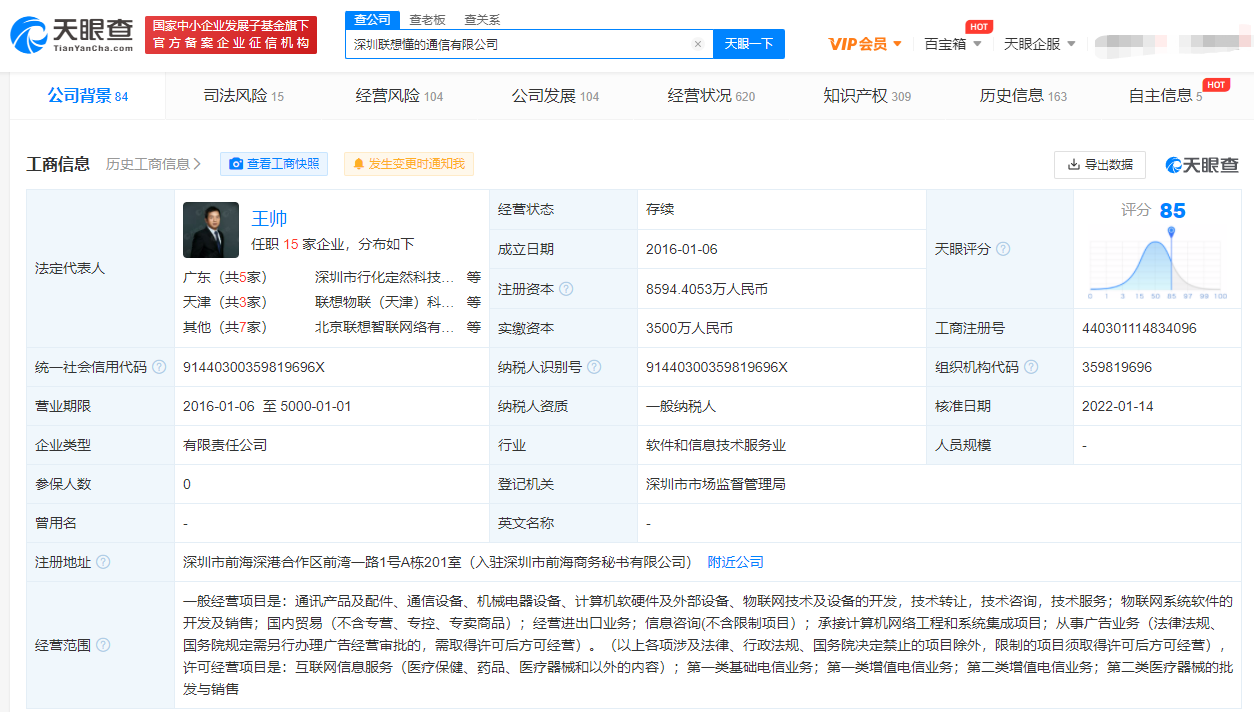
Task: Click 等 next to 北京联想智联网络
Action: tap(474, 327)
